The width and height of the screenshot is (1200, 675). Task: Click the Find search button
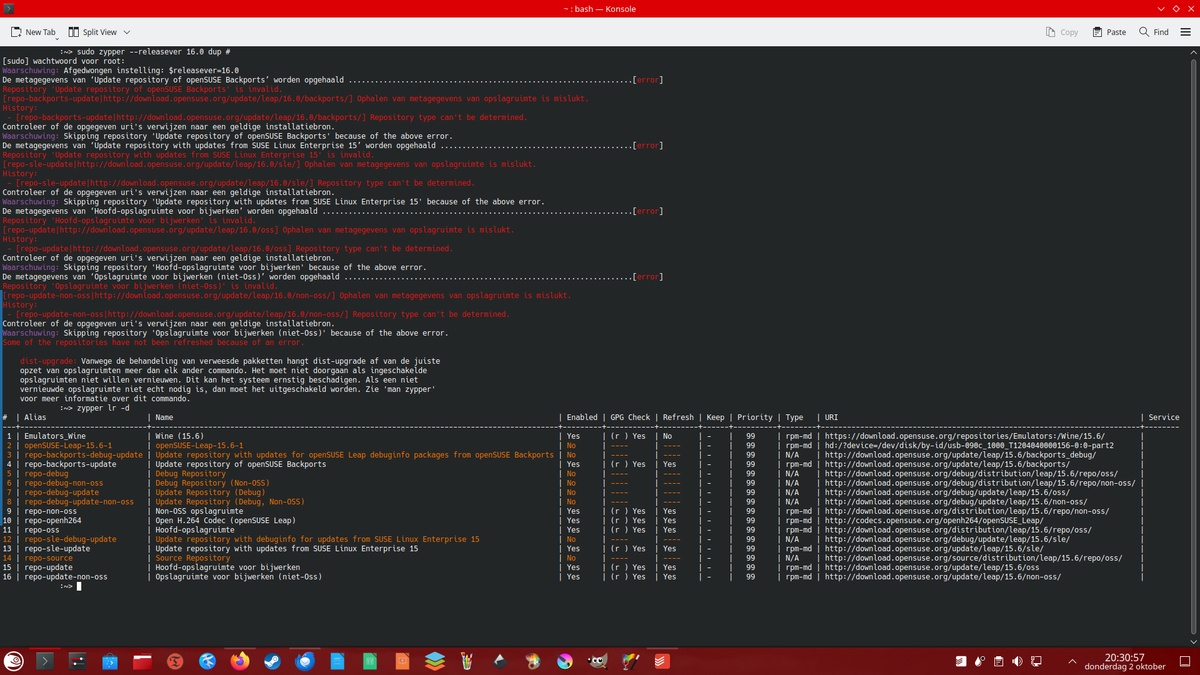coord(1153,32)
